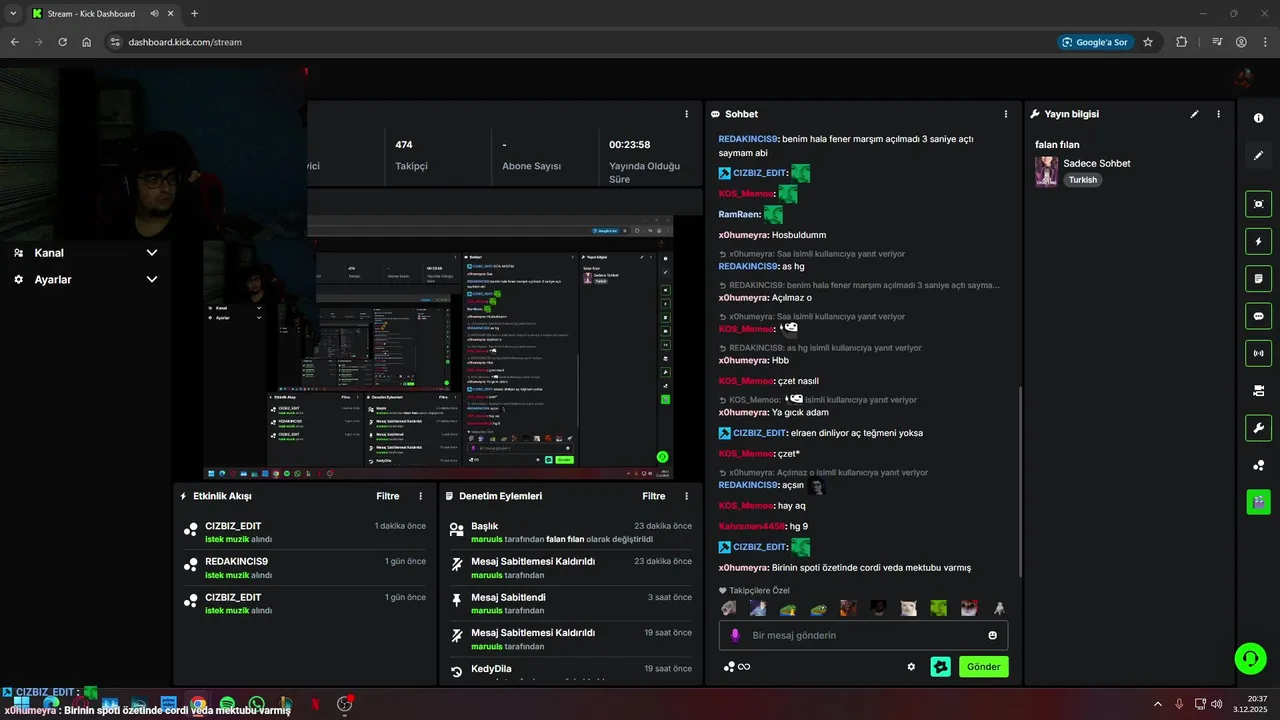Screen dimensions: 1280x720
Task: Open Etkinlik Akışı three-dot menu
Action: click(420, 496)
